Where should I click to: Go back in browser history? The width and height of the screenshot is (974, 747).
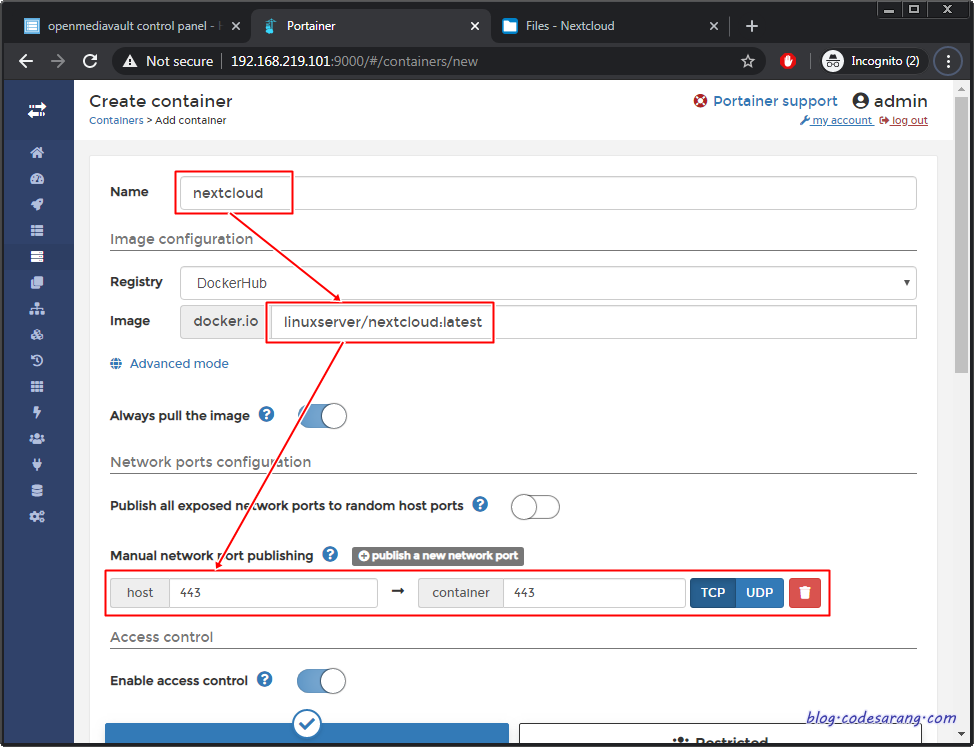click(x=26, y=61)
